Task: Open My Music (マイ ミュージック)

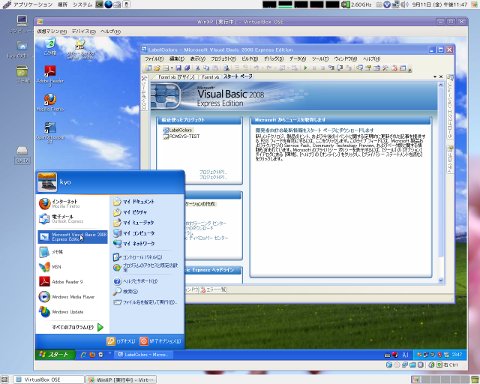Action: pos(133,222)
